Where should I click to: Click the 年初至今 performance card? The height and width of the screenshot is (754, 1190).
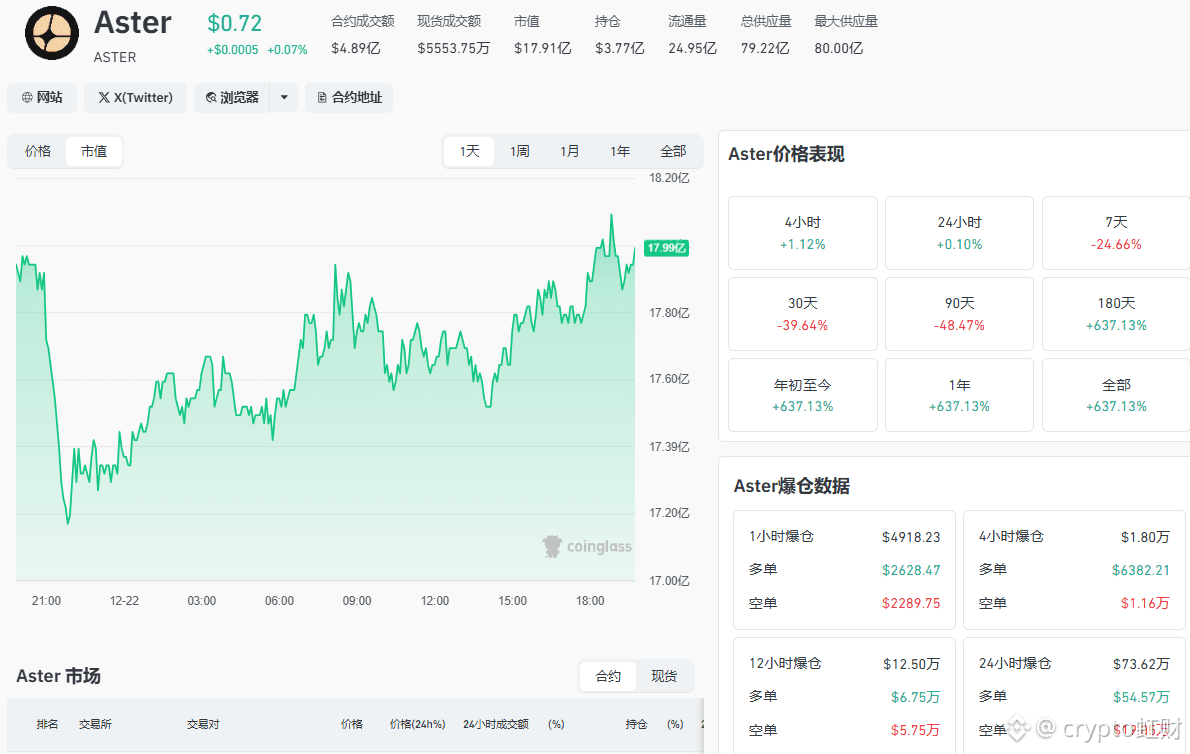point(803,395)
